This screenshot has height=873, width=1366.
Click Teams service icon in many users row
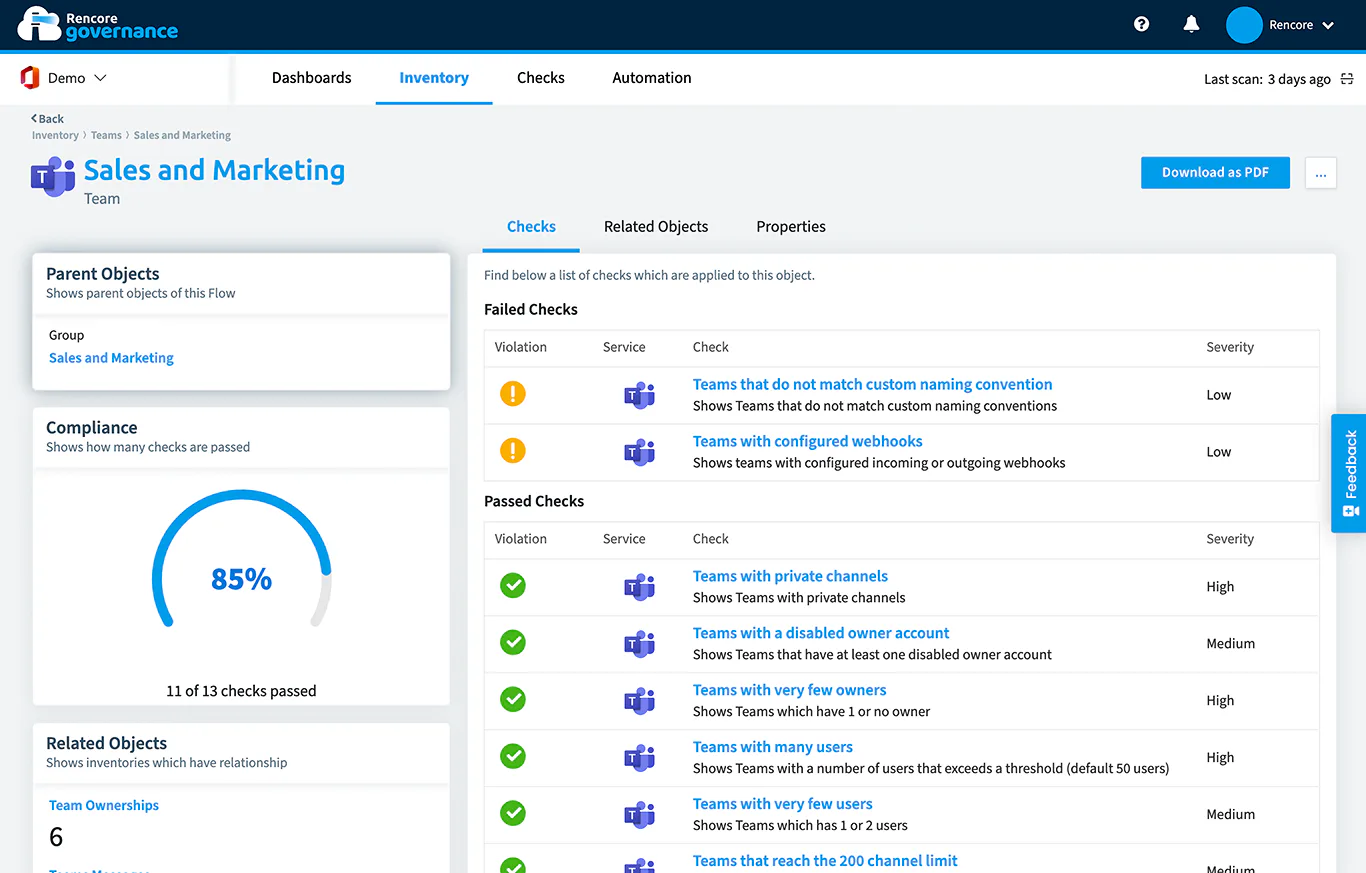pyautogui.click(x=639, y=758)
